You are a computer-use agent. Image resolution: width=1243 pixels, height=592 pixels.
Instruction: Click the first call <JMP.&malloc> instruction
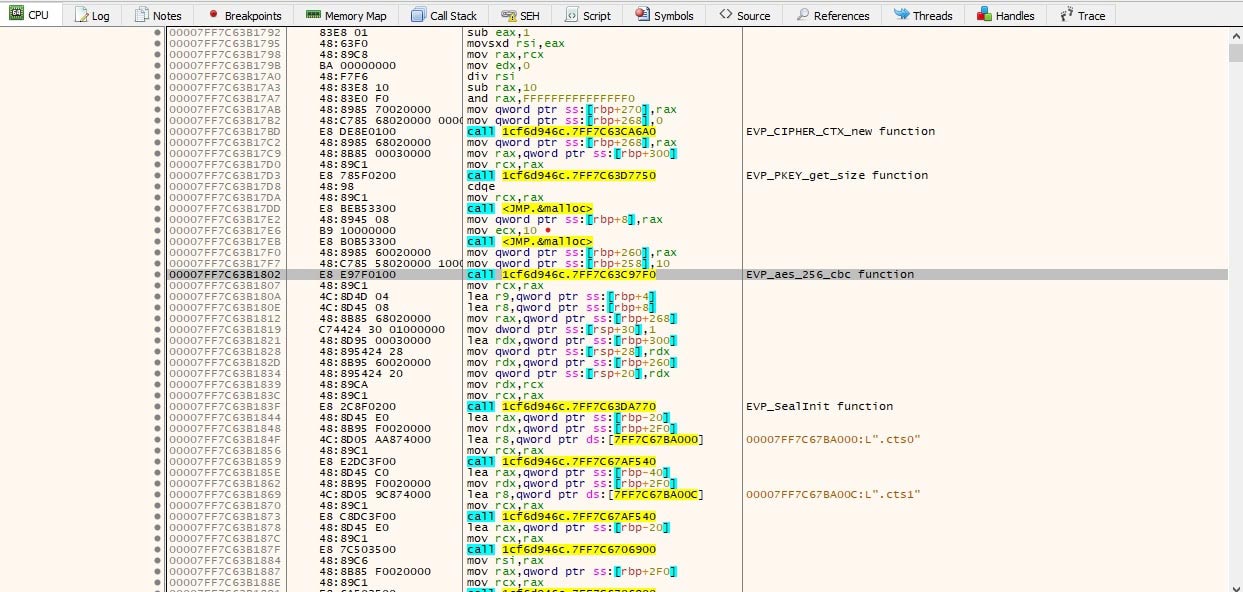tap(529, 208)
